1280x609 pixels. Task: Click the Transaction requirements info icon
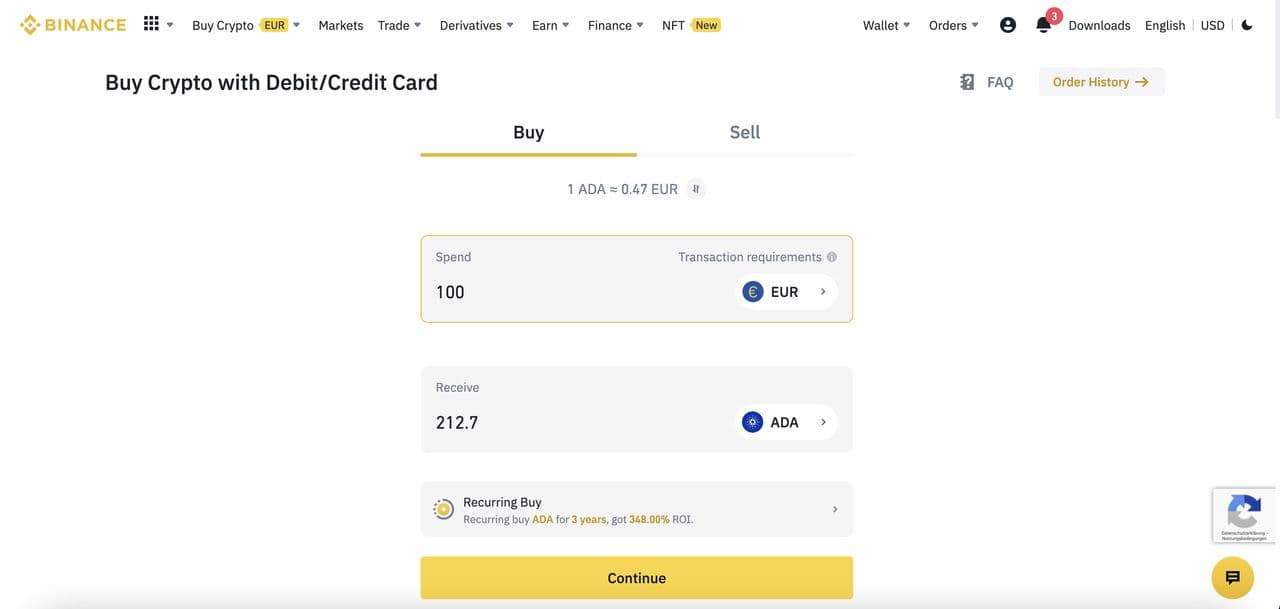tap(832, 257)
